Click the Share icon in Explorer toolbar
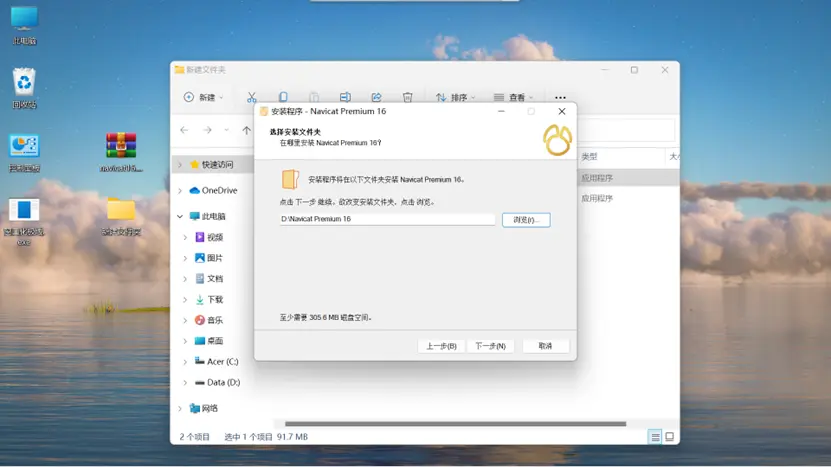The image size is (831, 467). [377, 97]
